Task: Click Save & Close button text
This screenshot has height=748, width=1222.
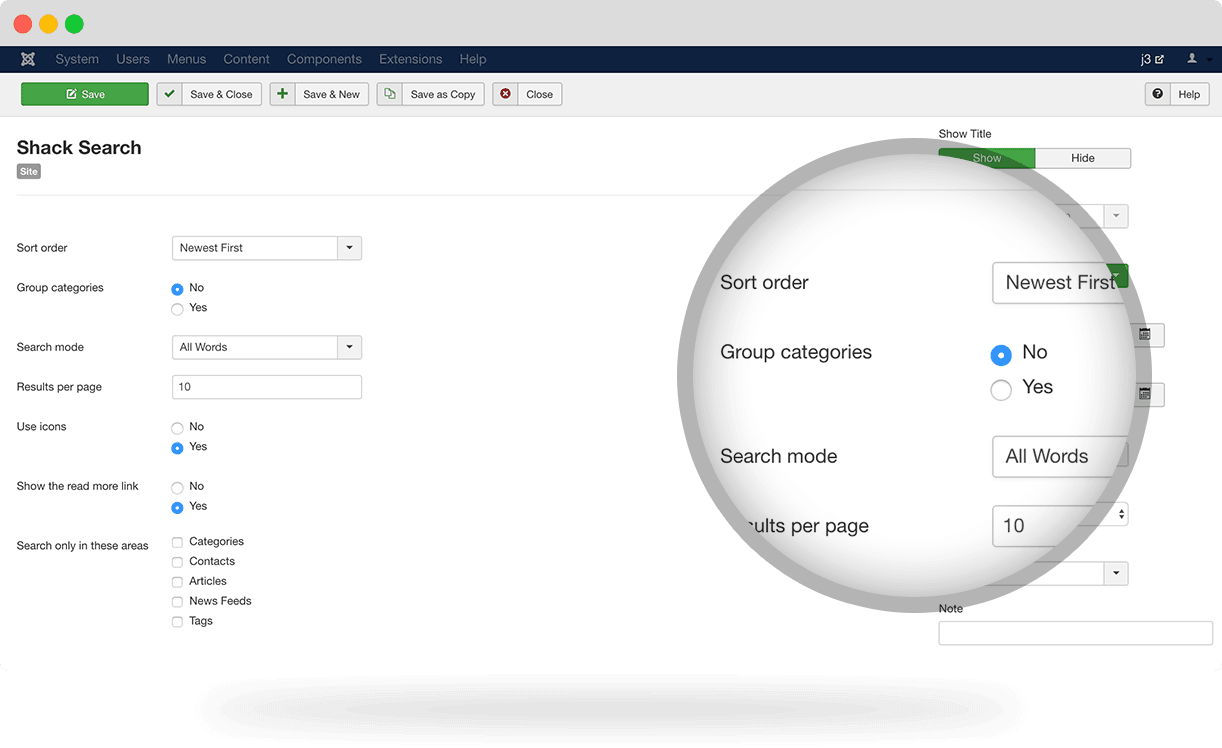Action: tap(222, 94)
